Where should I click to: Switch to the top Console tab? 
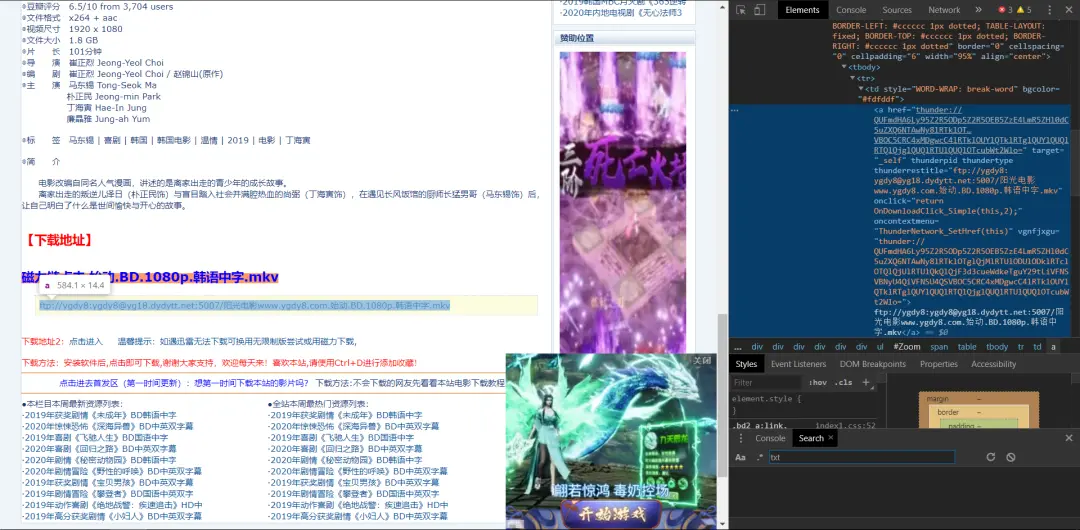pyautogui.click(x=851, y=10)
